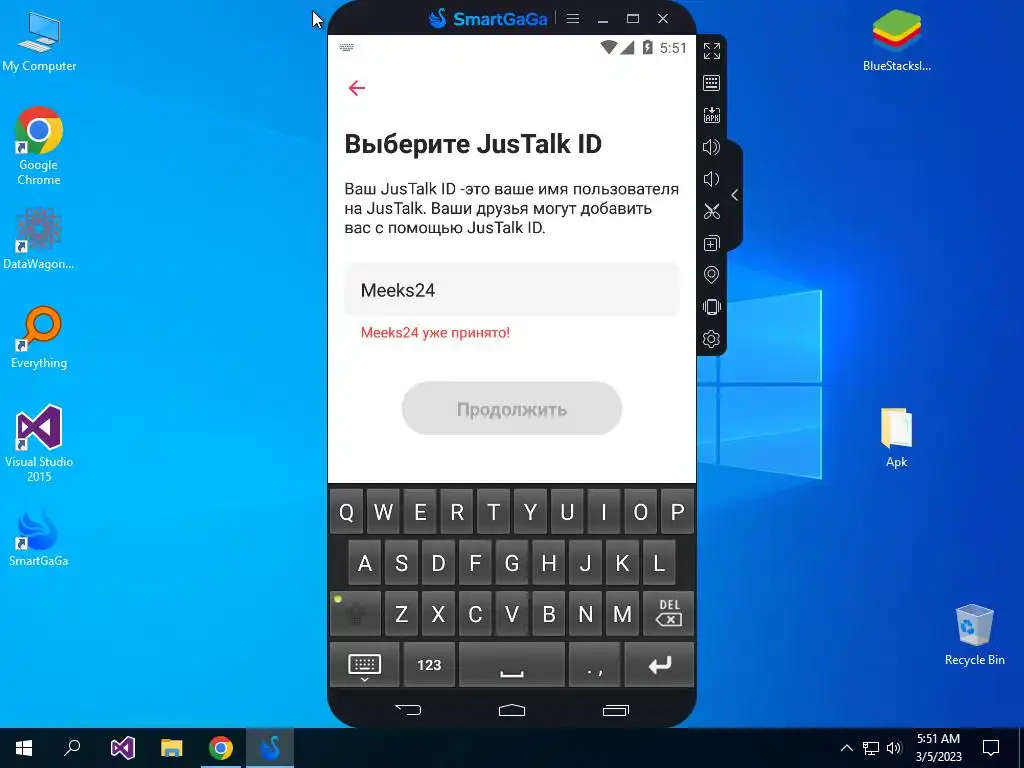Tap the L key on keyboard
The height and width of the screenshot is (768, 1024).
tap(659, 563)
